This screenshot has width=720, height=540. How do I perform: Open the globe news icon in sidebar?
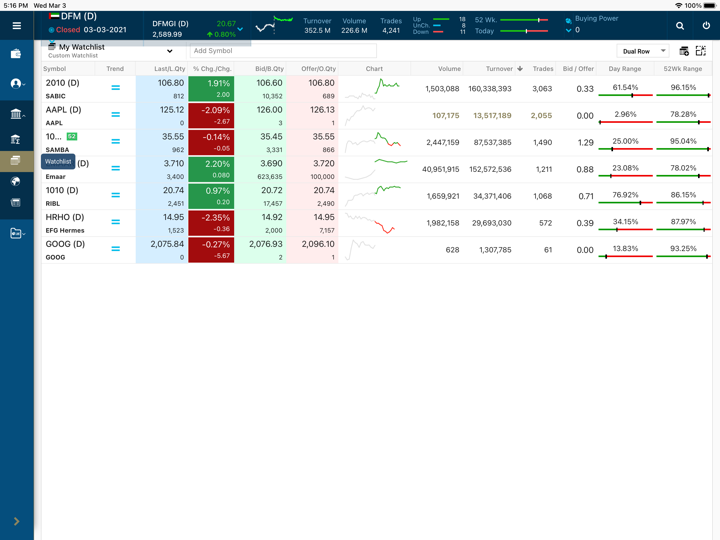16,182
